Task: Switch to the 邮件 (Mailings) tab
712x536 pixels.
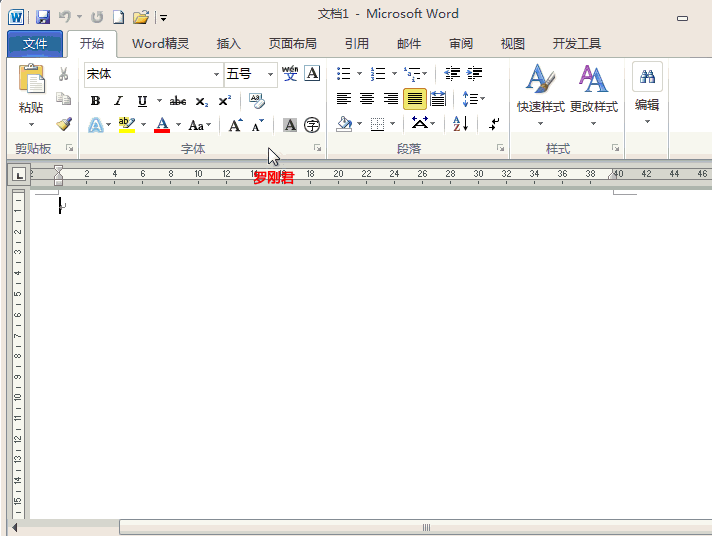Action: (409, 44)
